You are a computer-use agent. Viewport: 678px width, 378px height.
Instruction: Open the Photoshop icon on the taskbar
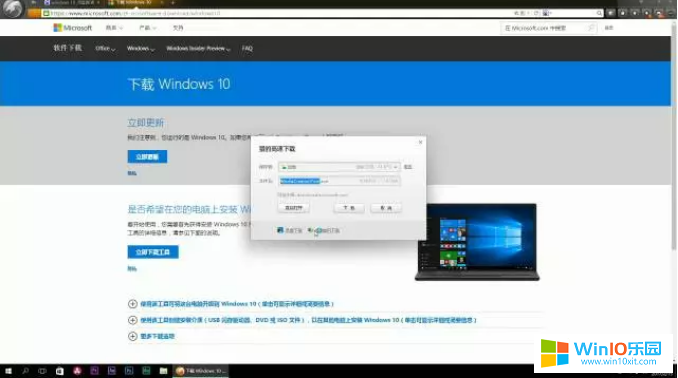[129, 371]
